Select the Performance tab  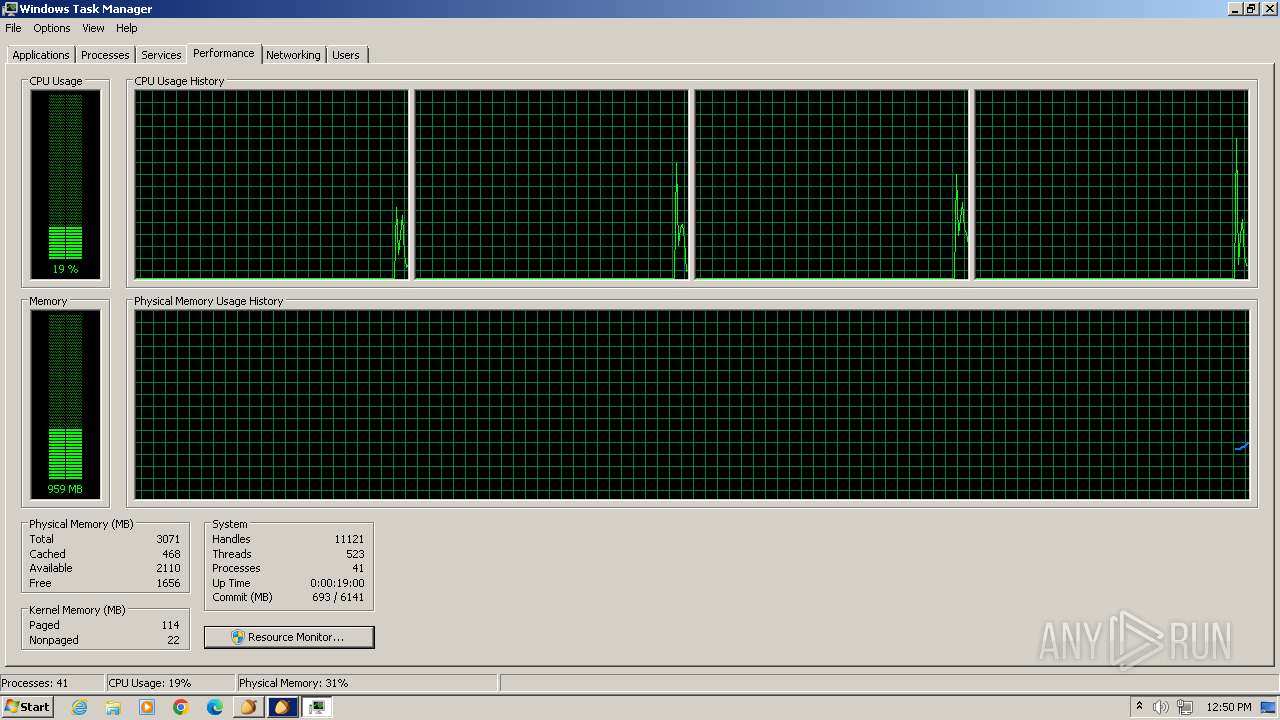click(x=224, y=53)
